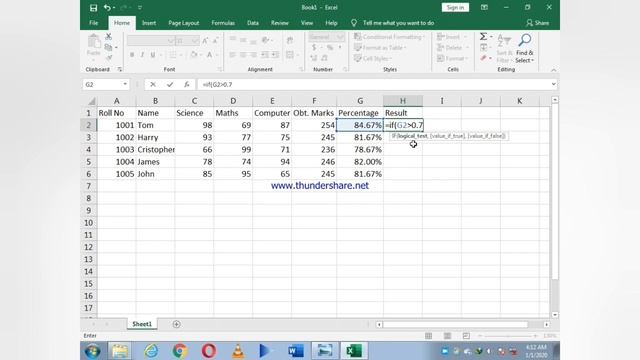Open Find & Select dropdown arrow
This screenshot has height=360, width=640.
point(533,60)
